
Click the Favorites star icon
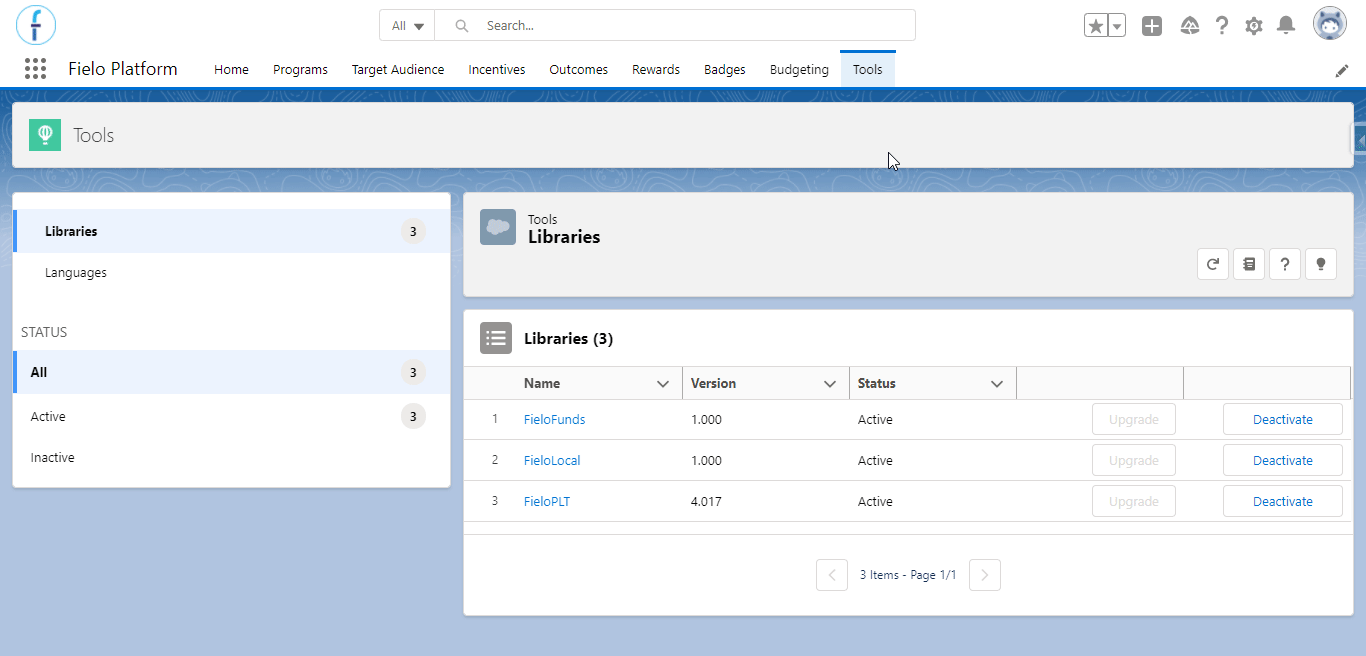tap(1096, 26)
